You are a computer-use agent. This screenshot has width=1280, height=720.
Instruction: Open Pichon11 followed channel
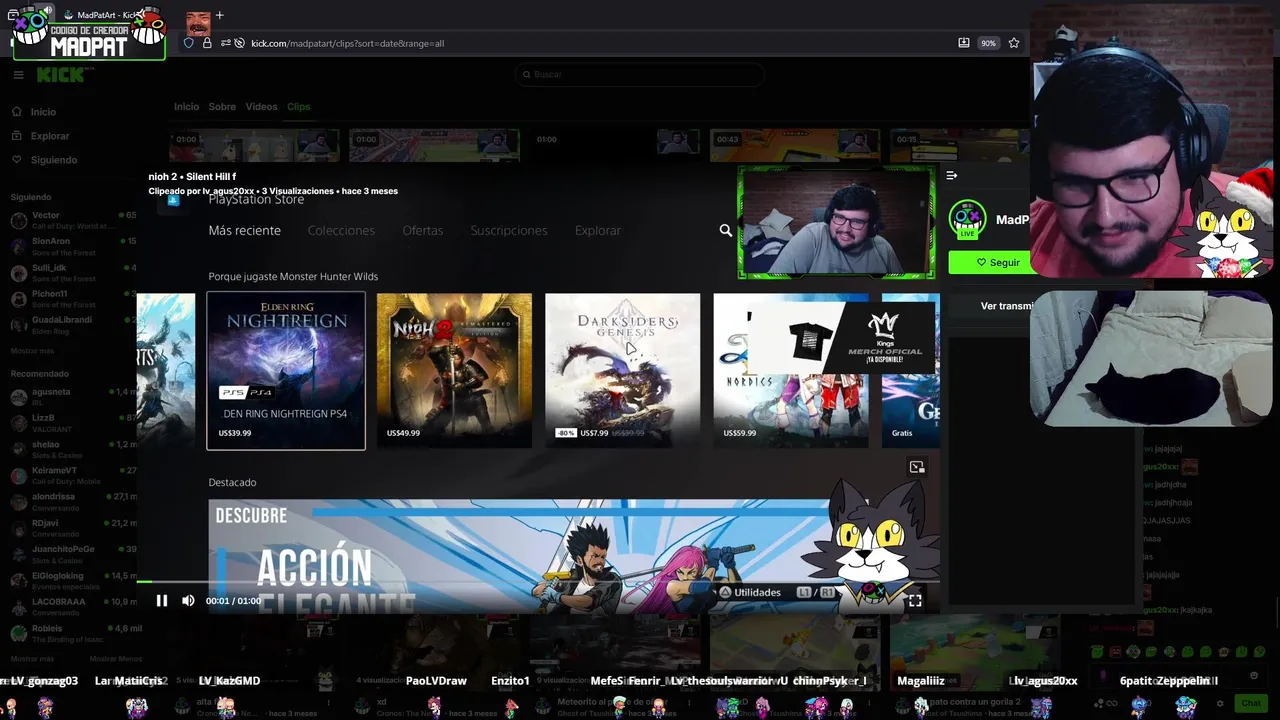tap(73, 299)
